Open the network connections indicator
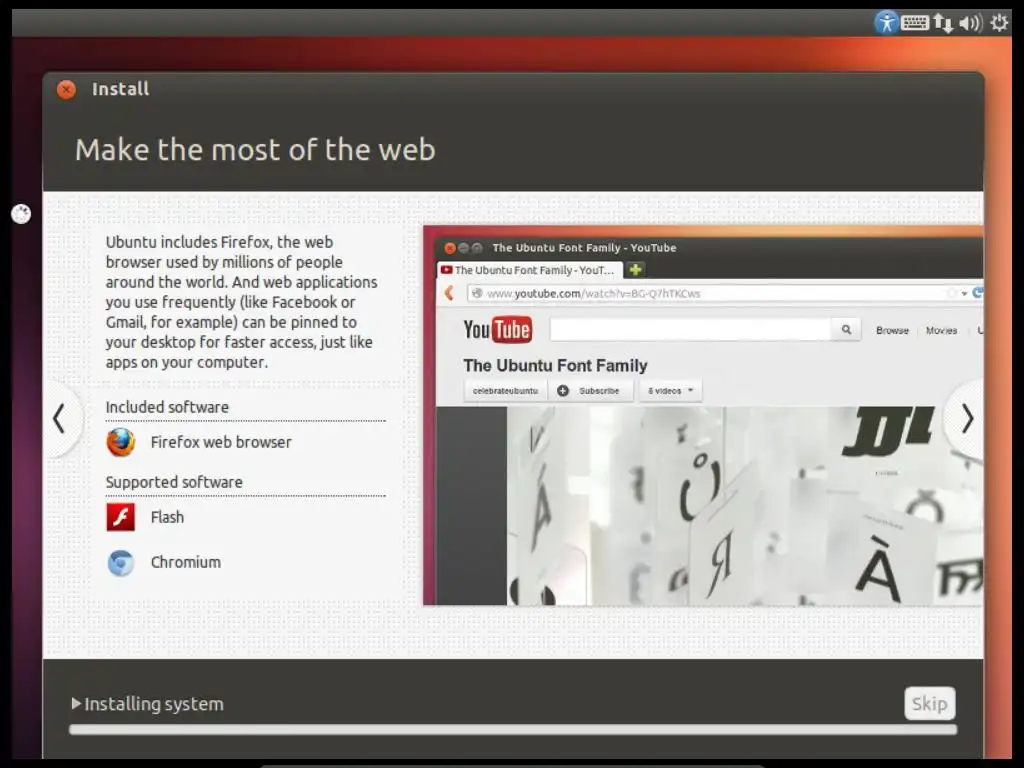The width and height of the screenshot is (1024, 768). pyautogui.click(x=943, y=23)
